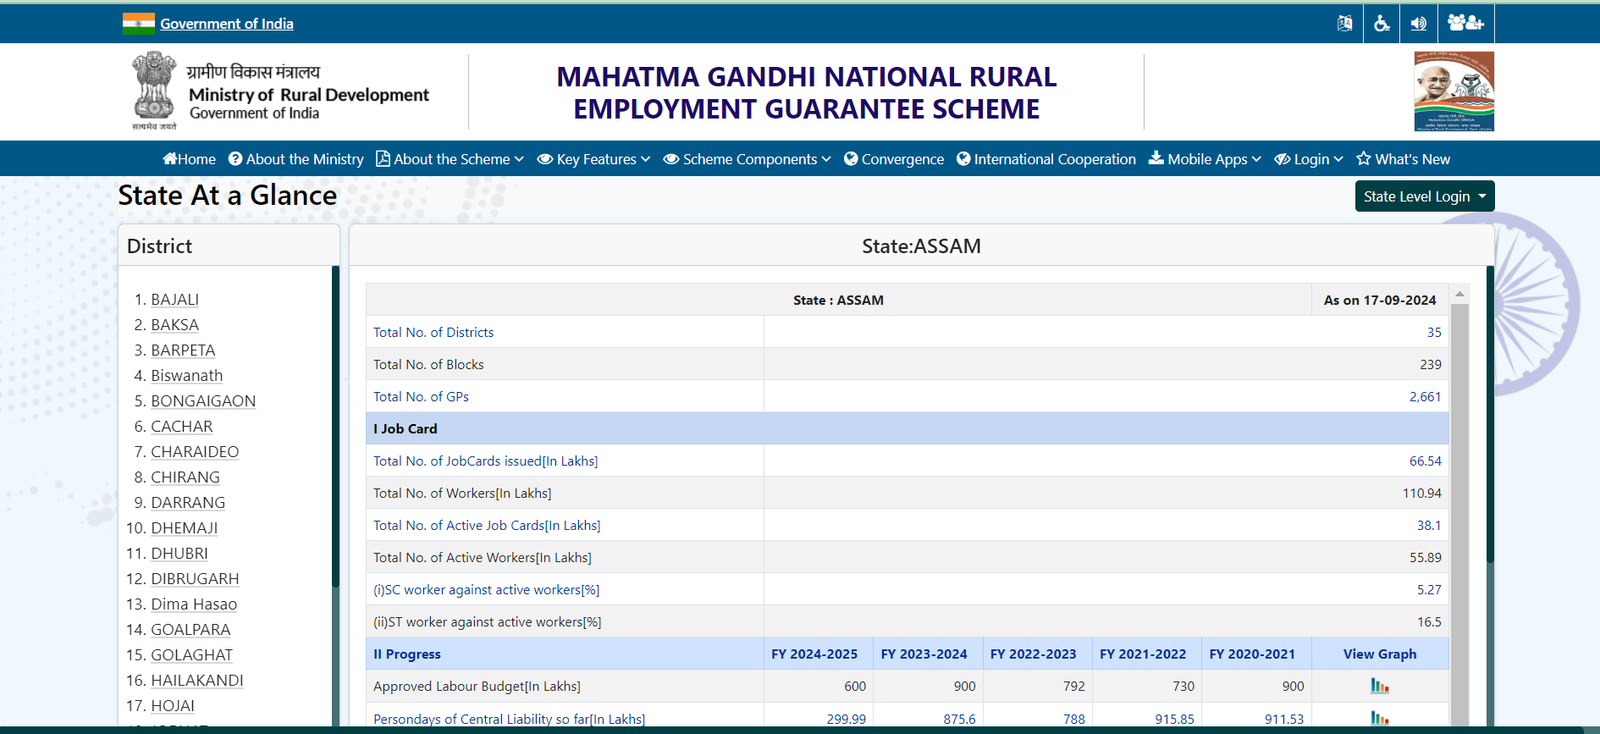Click the GPs count value 2,661

(1425, 396)
